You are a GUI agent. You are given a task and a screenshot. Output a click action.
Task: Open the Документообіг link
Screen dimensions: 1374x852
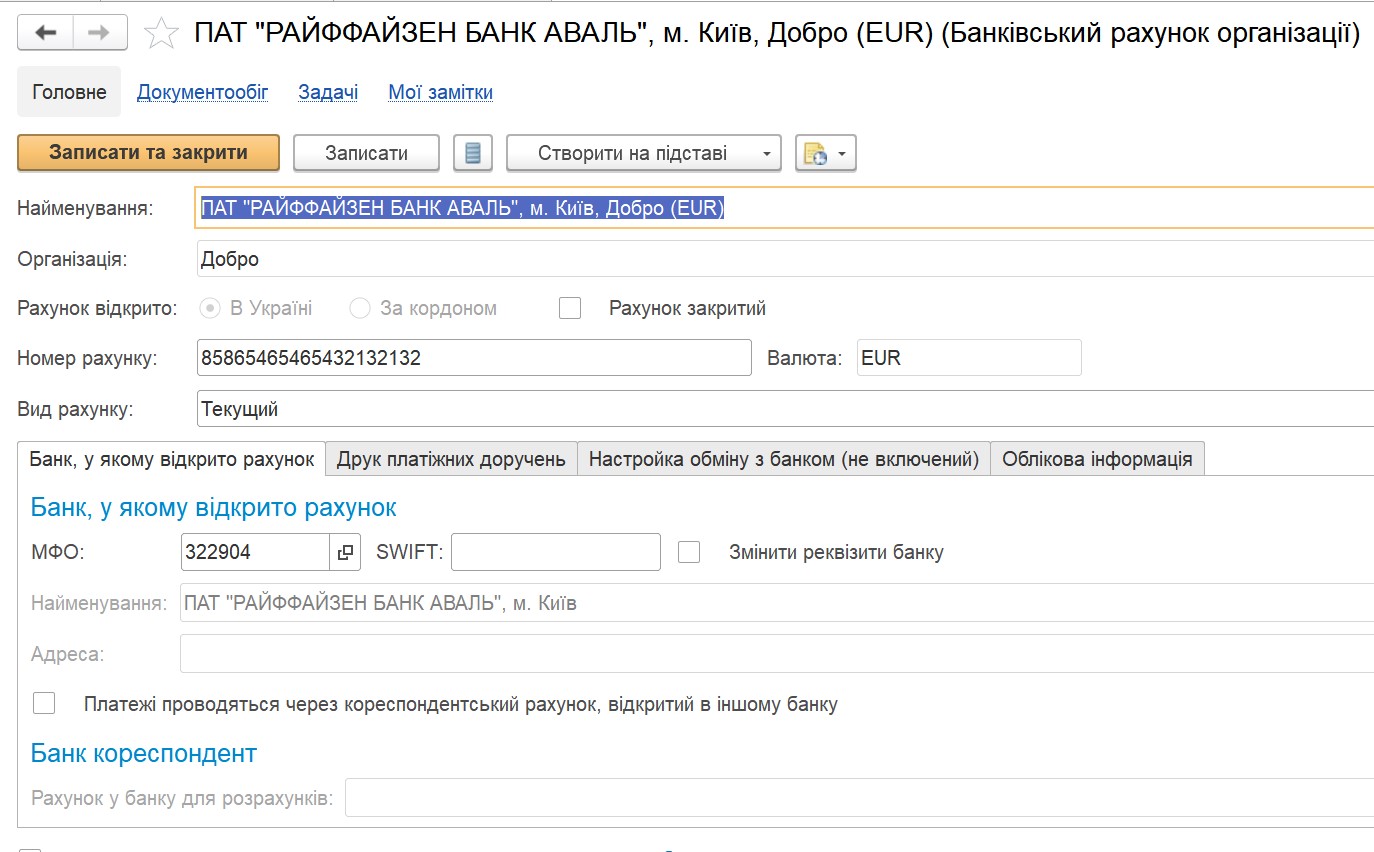[203, 93]
